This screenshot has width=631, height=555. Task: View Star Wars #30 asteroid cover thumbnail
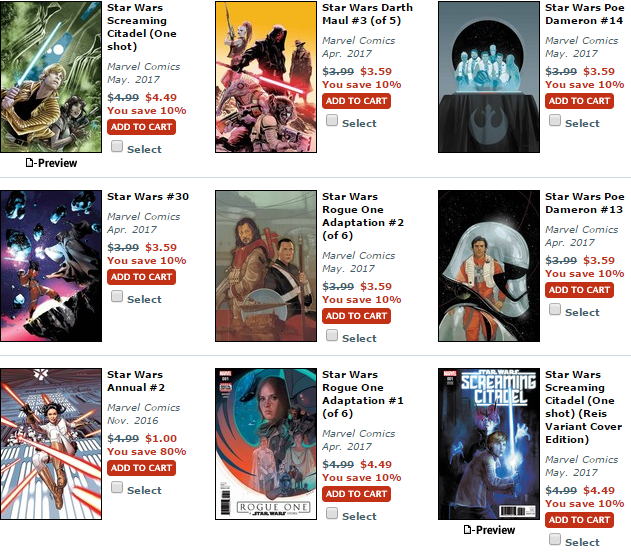pyautogui.click(x=51, y=266)
